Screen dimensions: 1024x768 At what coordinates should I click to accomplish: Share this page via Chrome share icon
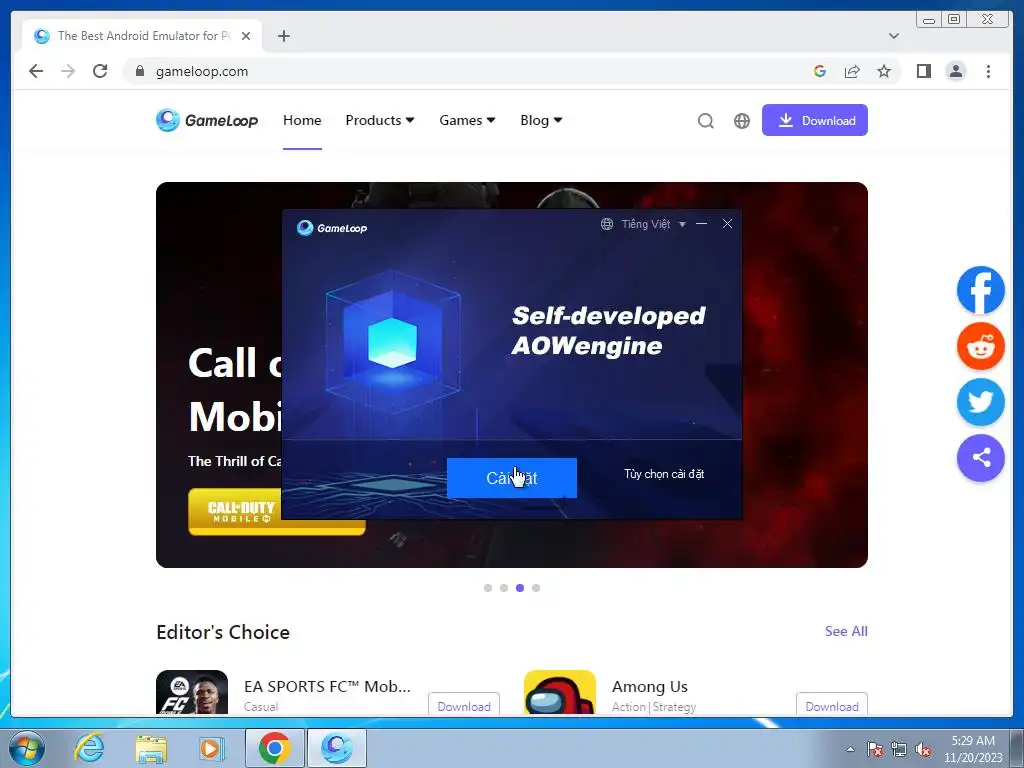click(x=852, y=71)
